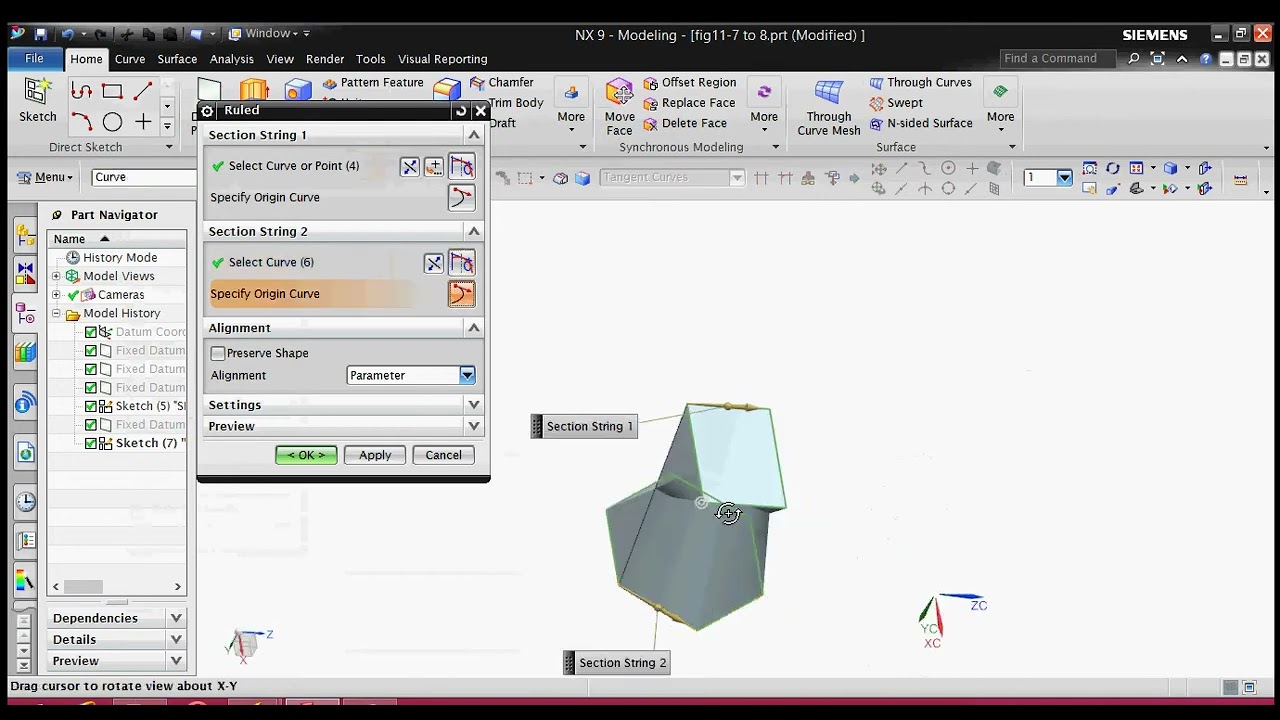
Task: Click Section String 2 origin curve icon
Action: [461, 294]
